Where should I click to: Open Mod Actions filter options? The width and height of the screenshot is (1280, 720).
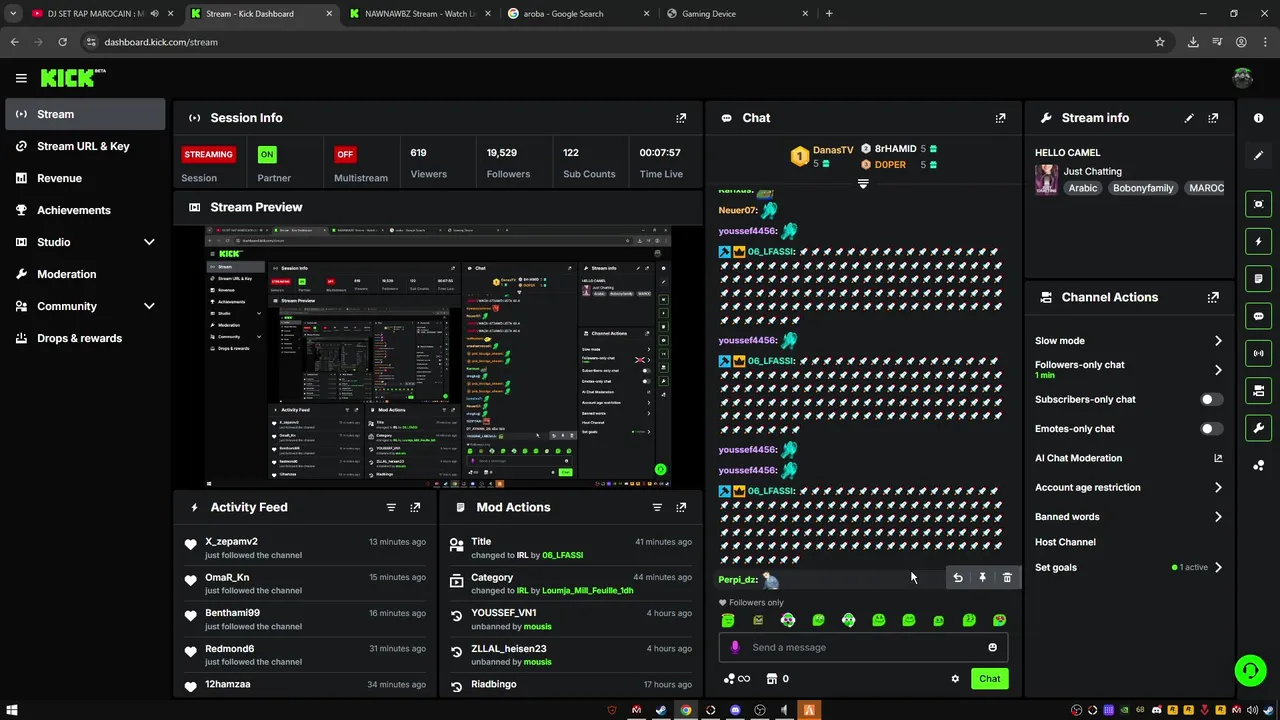point(657,507)
